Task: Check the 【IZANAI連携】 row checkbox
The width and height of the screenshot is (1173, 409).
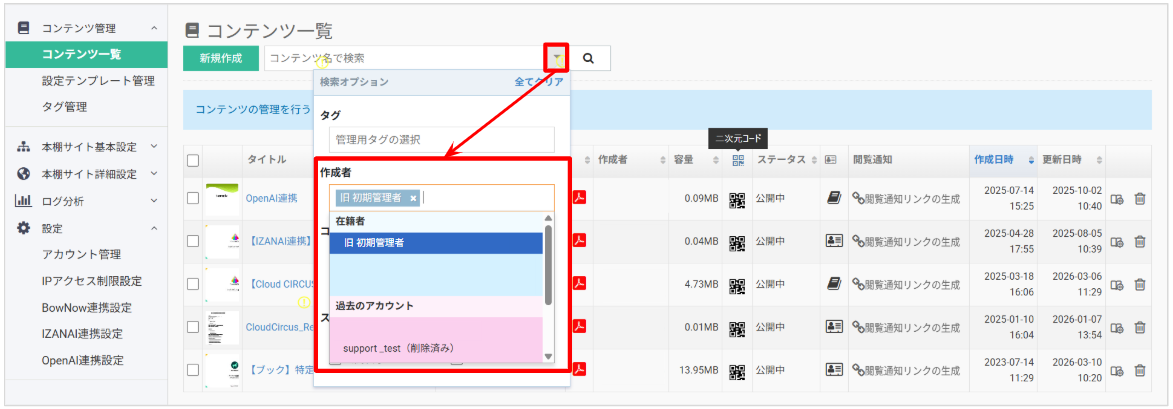Action: pyautogui.click(x=193, y=241)
